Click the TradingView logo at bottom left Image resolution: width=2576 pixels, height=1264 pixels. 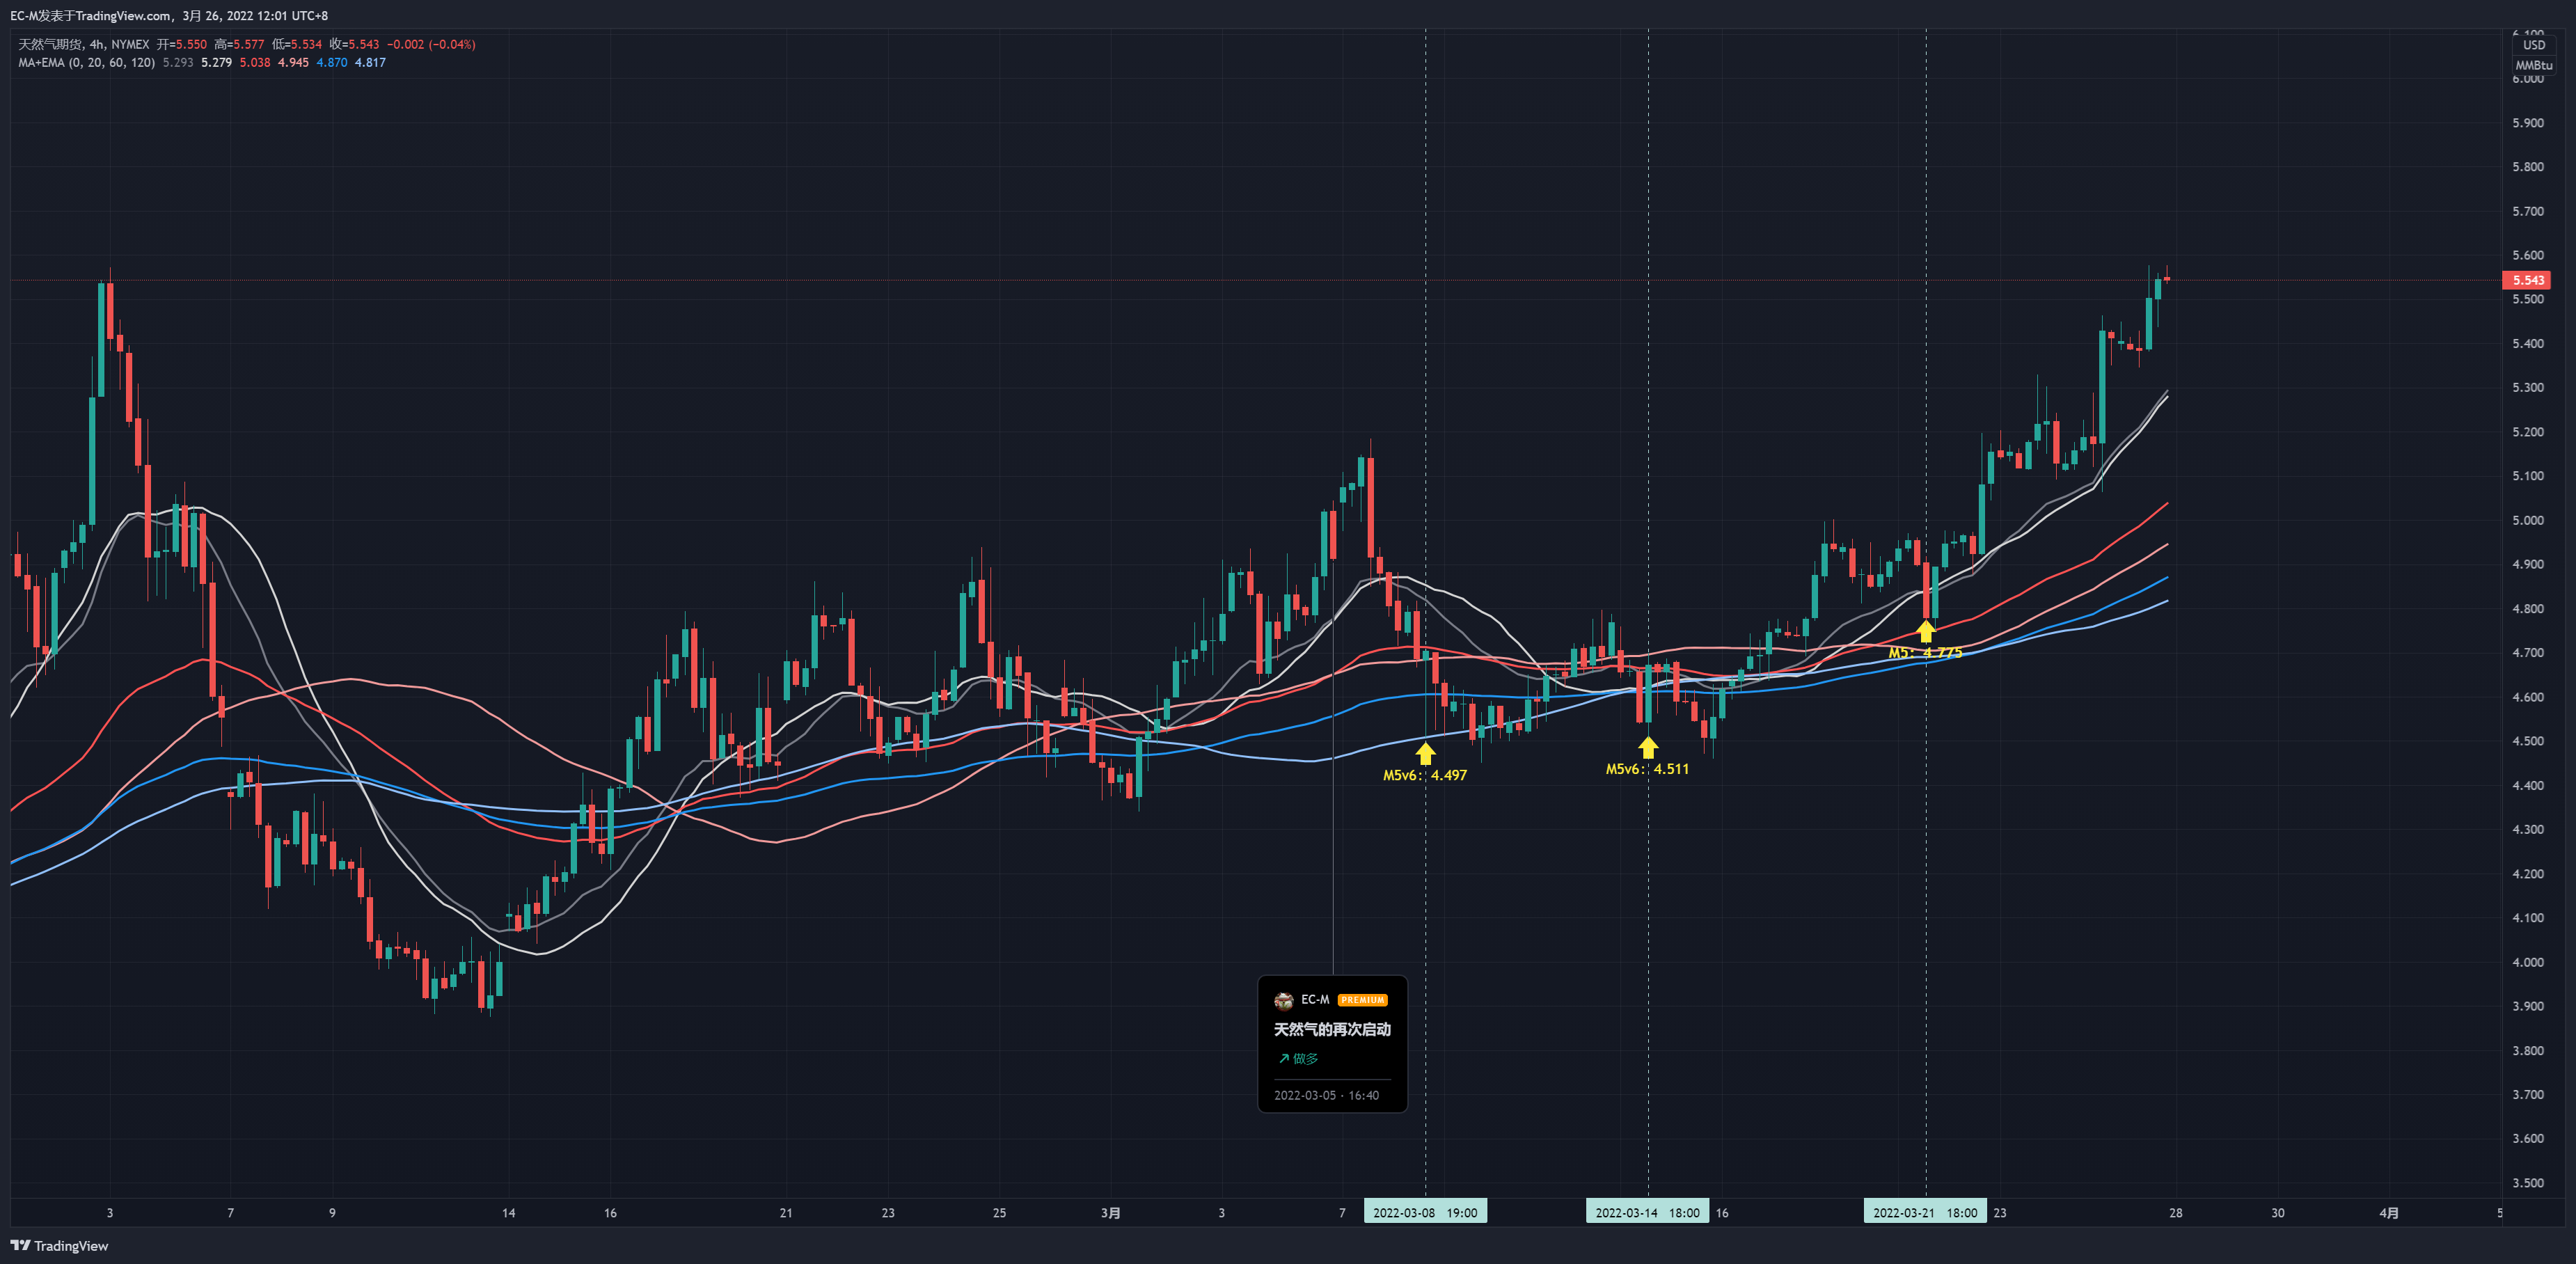tap(59, 1245)
